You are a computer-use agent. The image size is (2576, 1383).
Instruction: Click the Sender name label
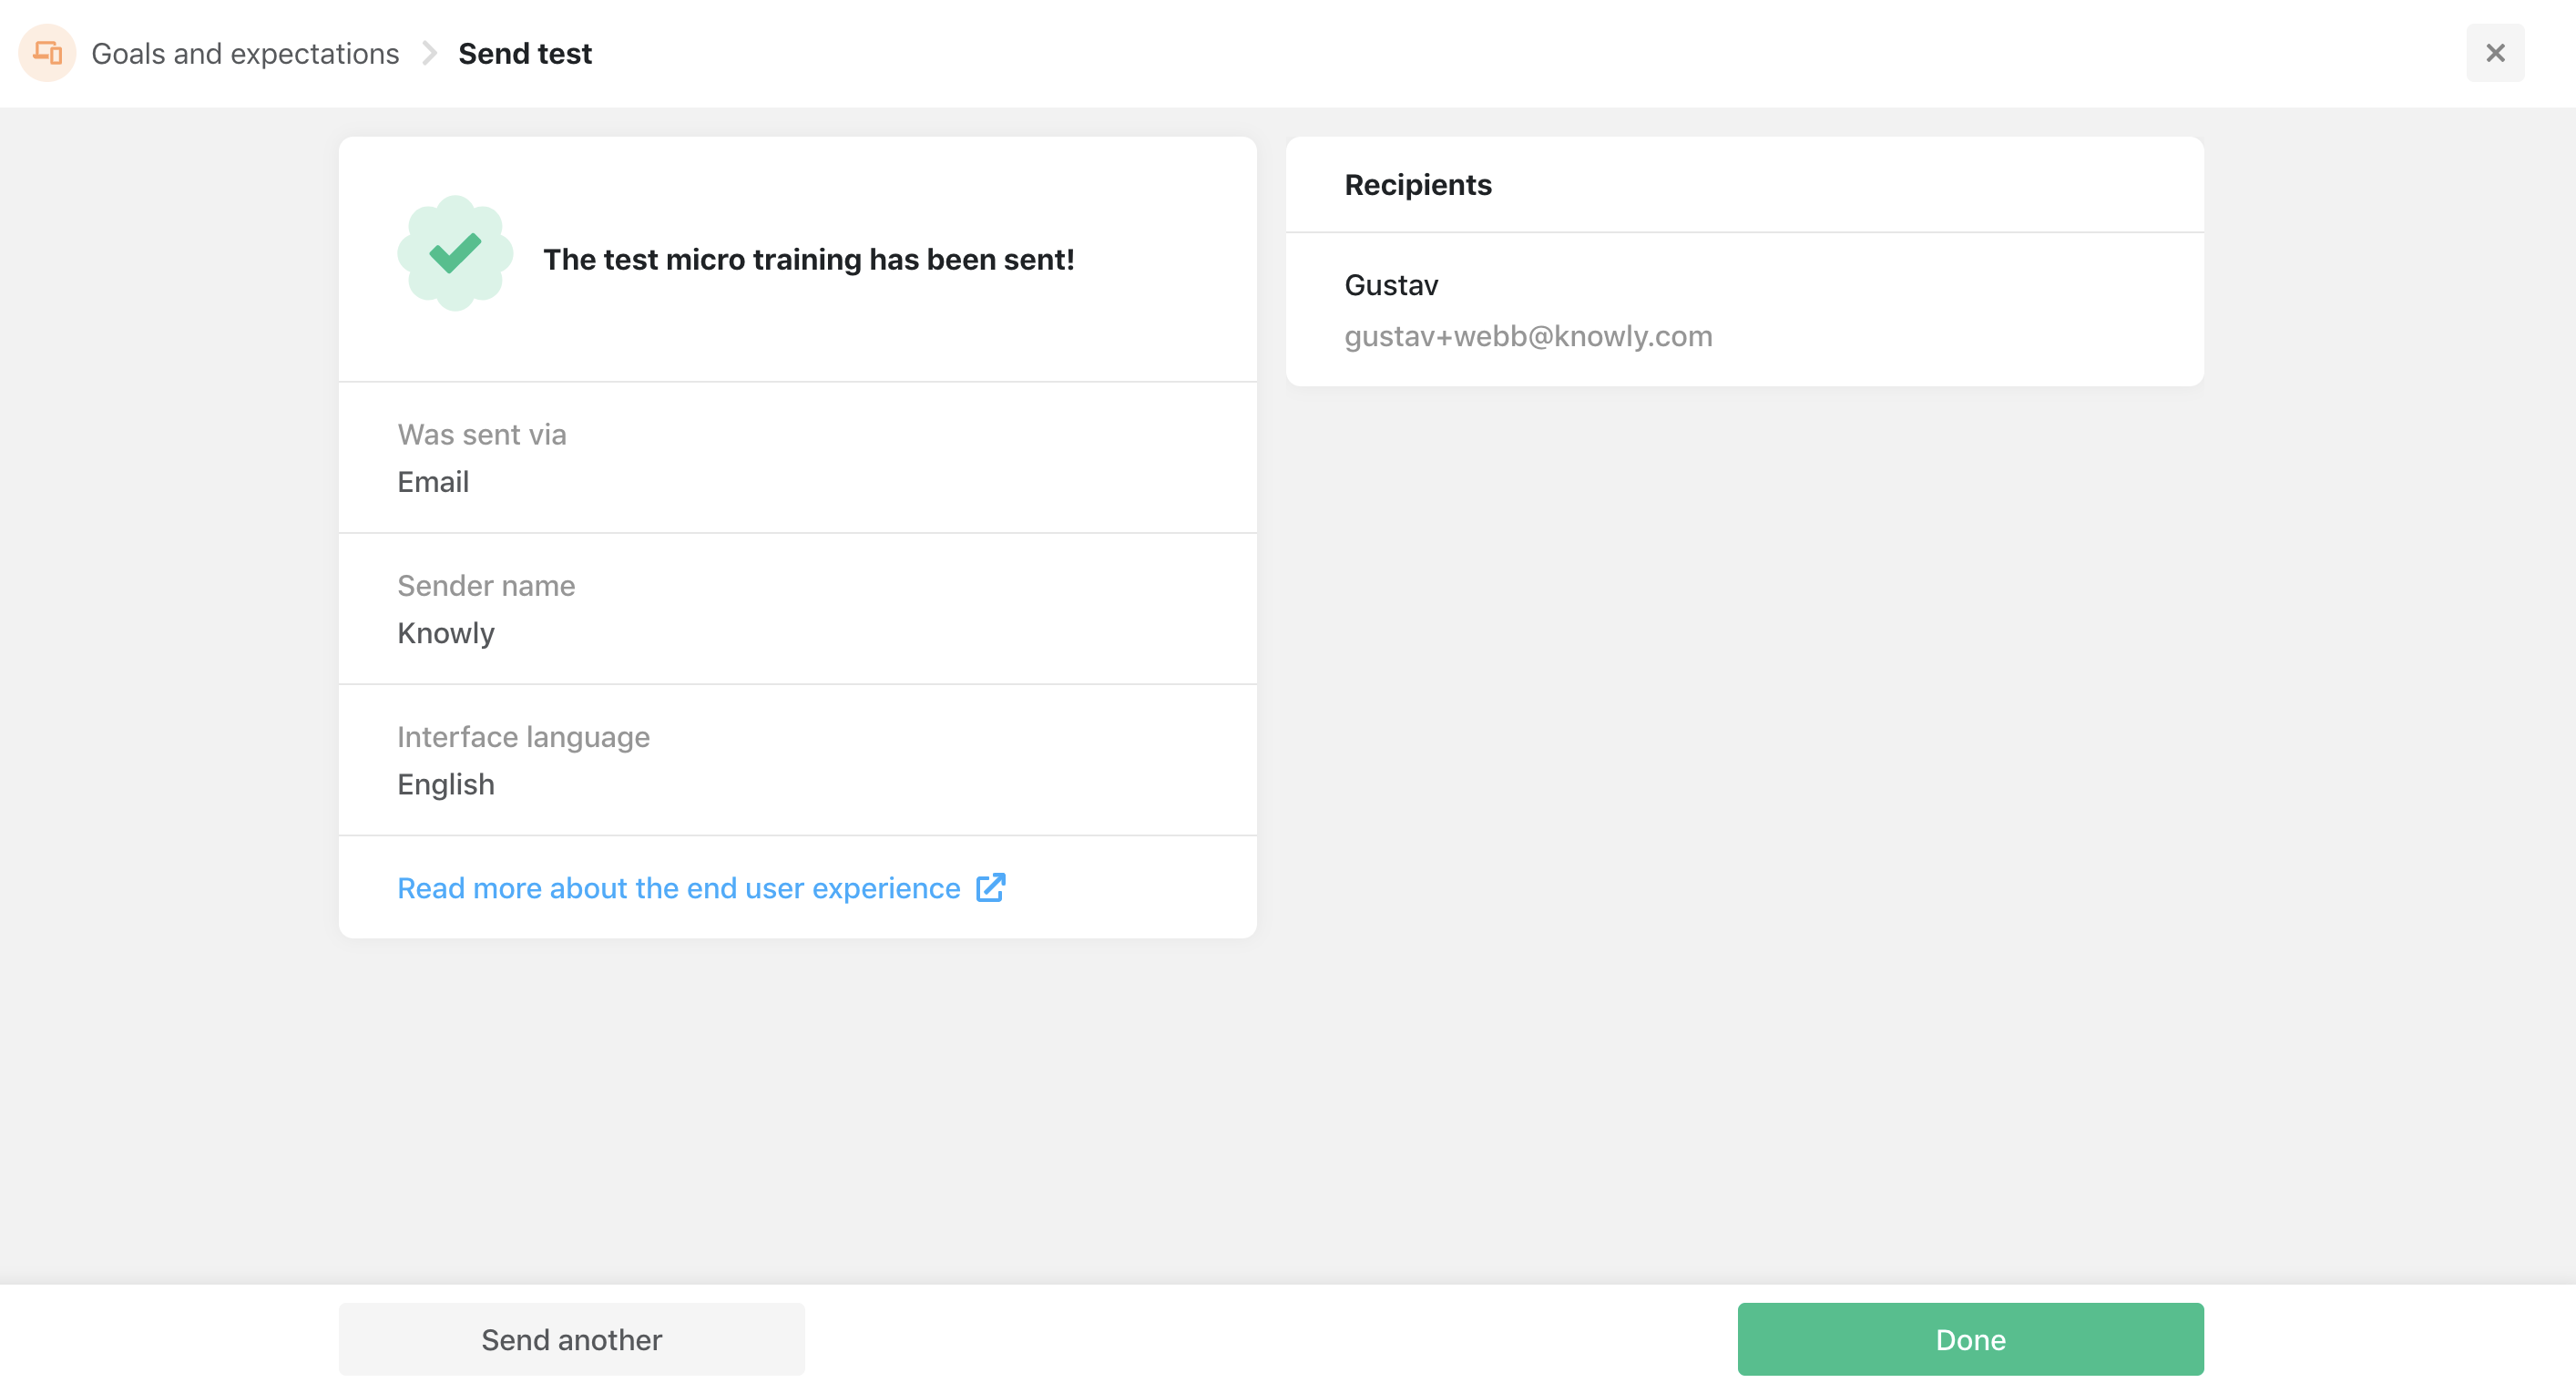pyautogui.click(x=486, y=586)
